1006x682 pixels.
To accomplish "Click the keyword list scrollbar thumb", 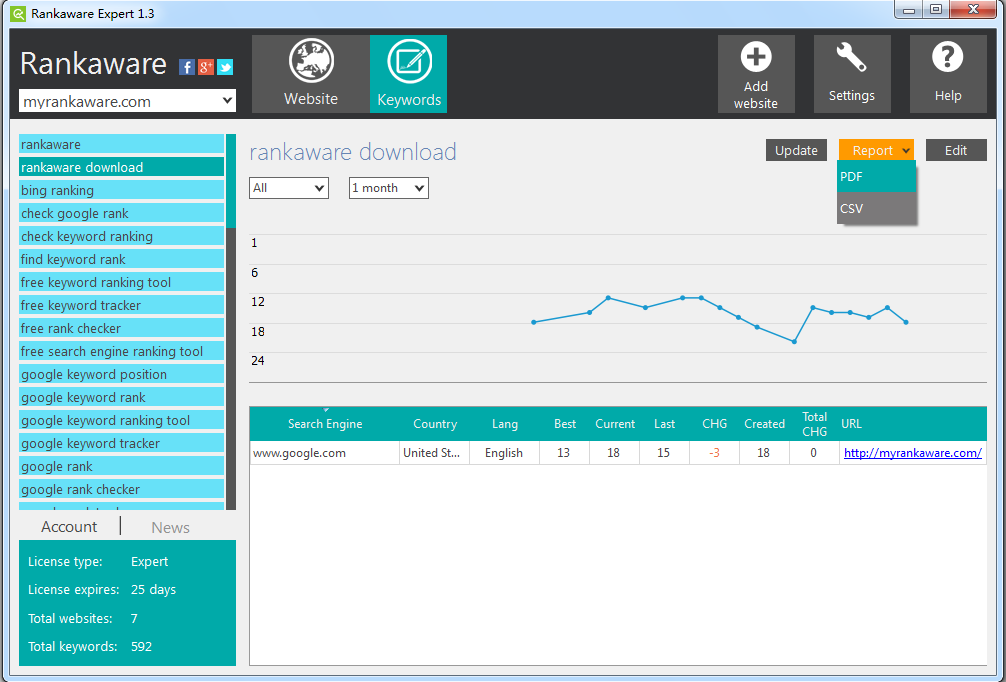I will pyautogui.click(x=231, y=181).
